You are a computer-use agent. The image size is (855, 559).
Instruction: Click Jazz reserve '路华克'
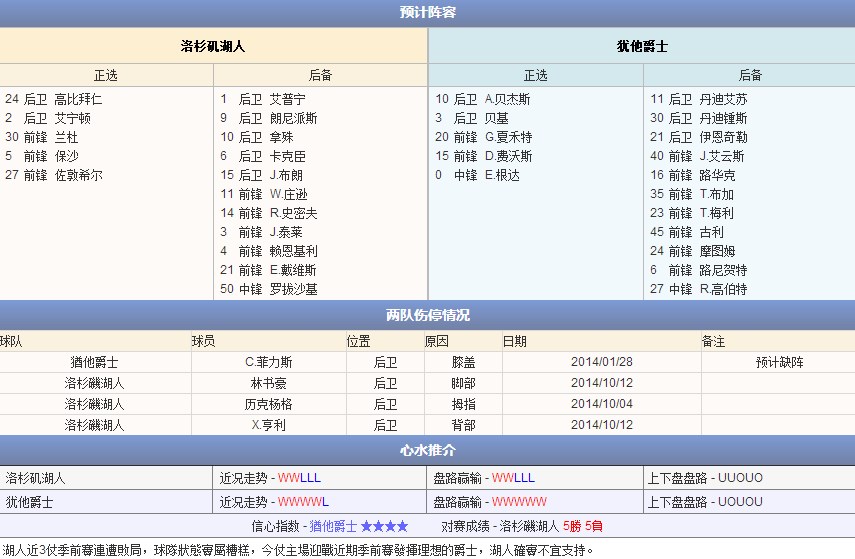pos(718,175)
